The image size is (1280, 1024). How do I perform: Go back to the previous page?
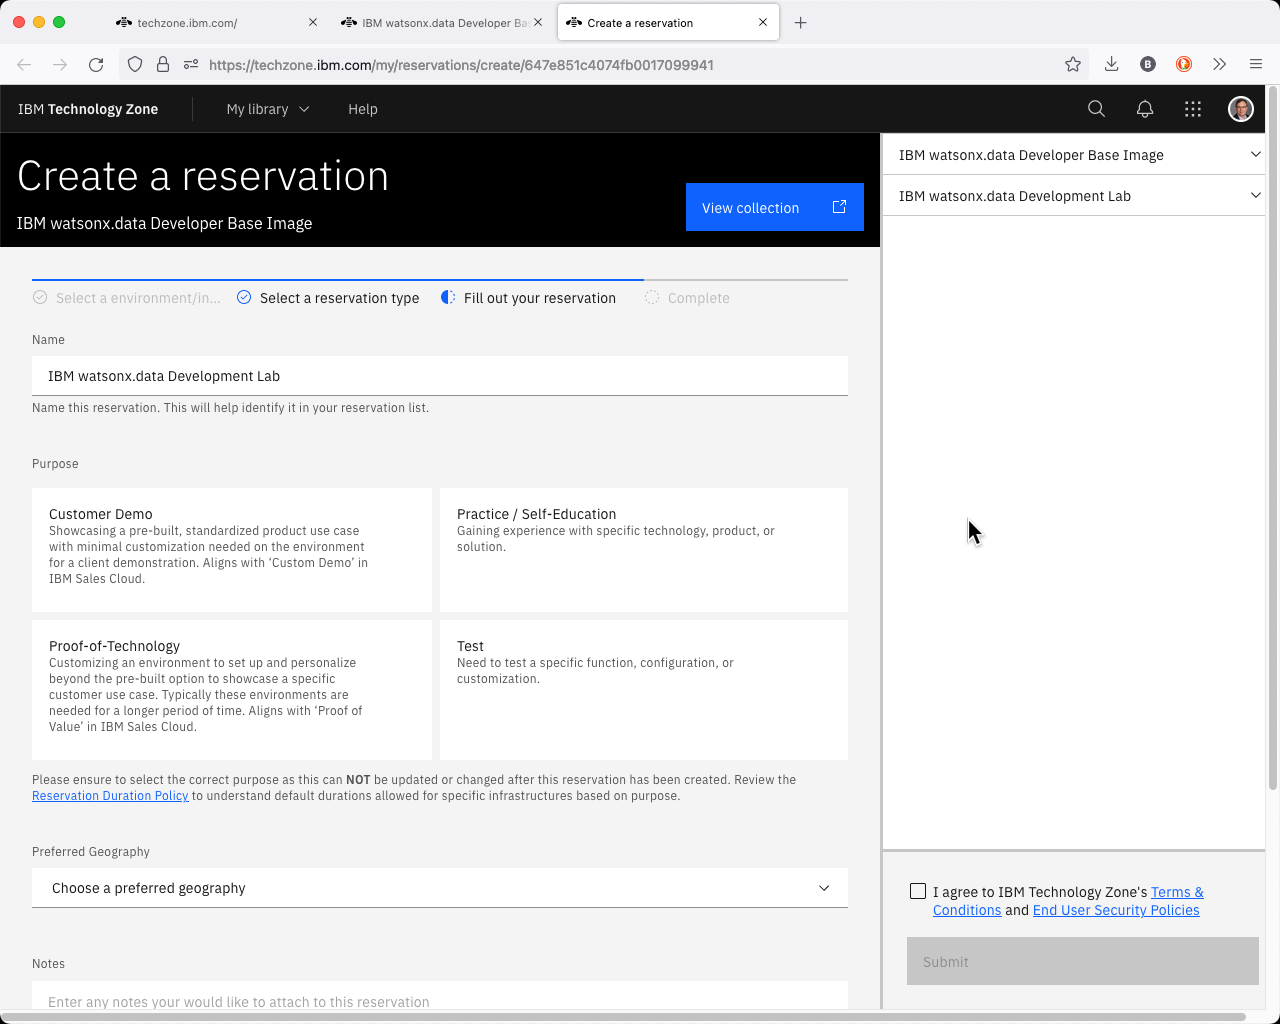coord(25,64)
